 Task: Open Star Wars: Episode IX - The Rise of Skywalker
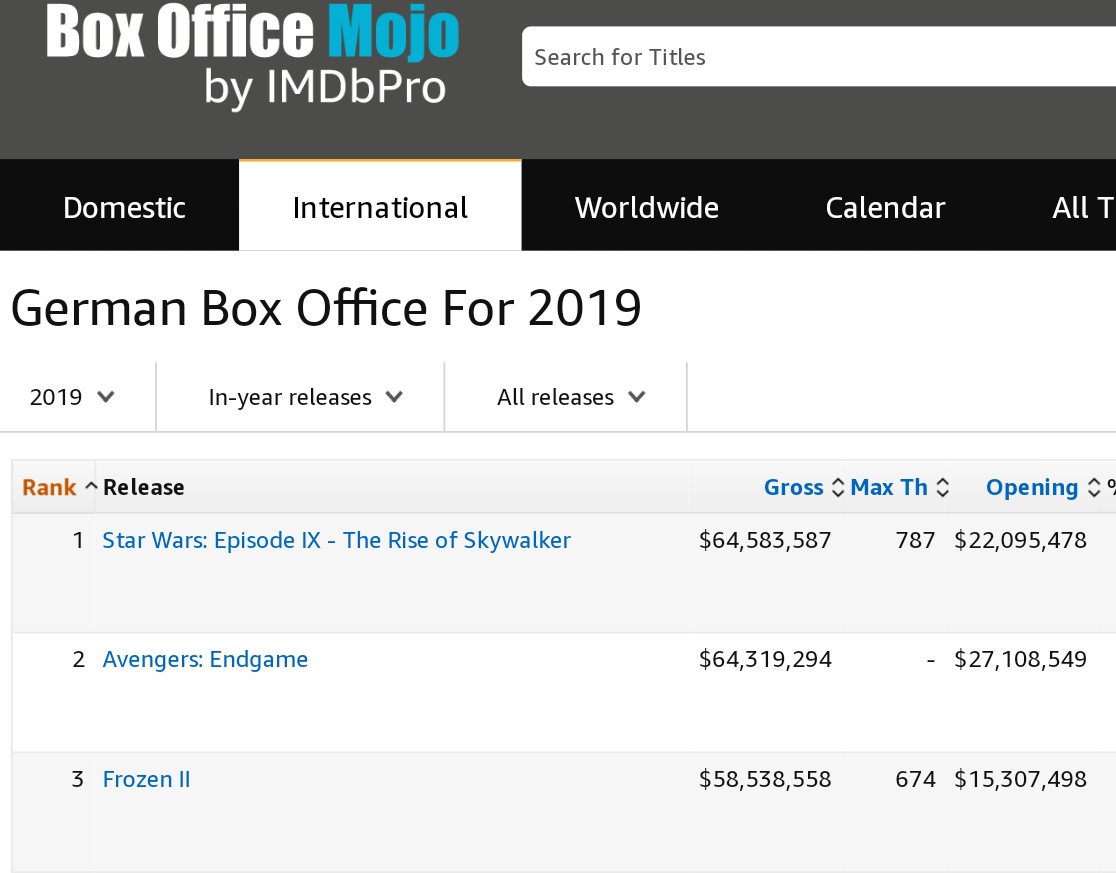337,540
